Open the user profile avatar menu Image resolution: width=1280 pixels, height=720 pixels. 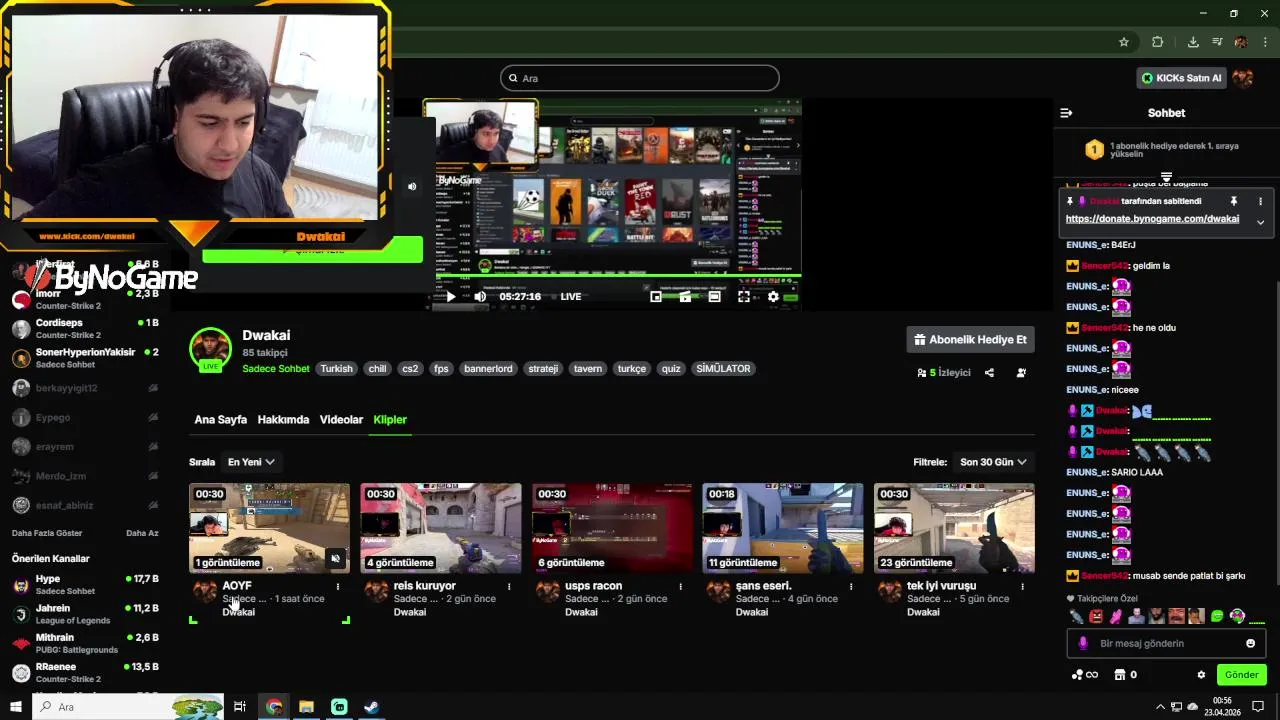click(x=1243, y=78)
